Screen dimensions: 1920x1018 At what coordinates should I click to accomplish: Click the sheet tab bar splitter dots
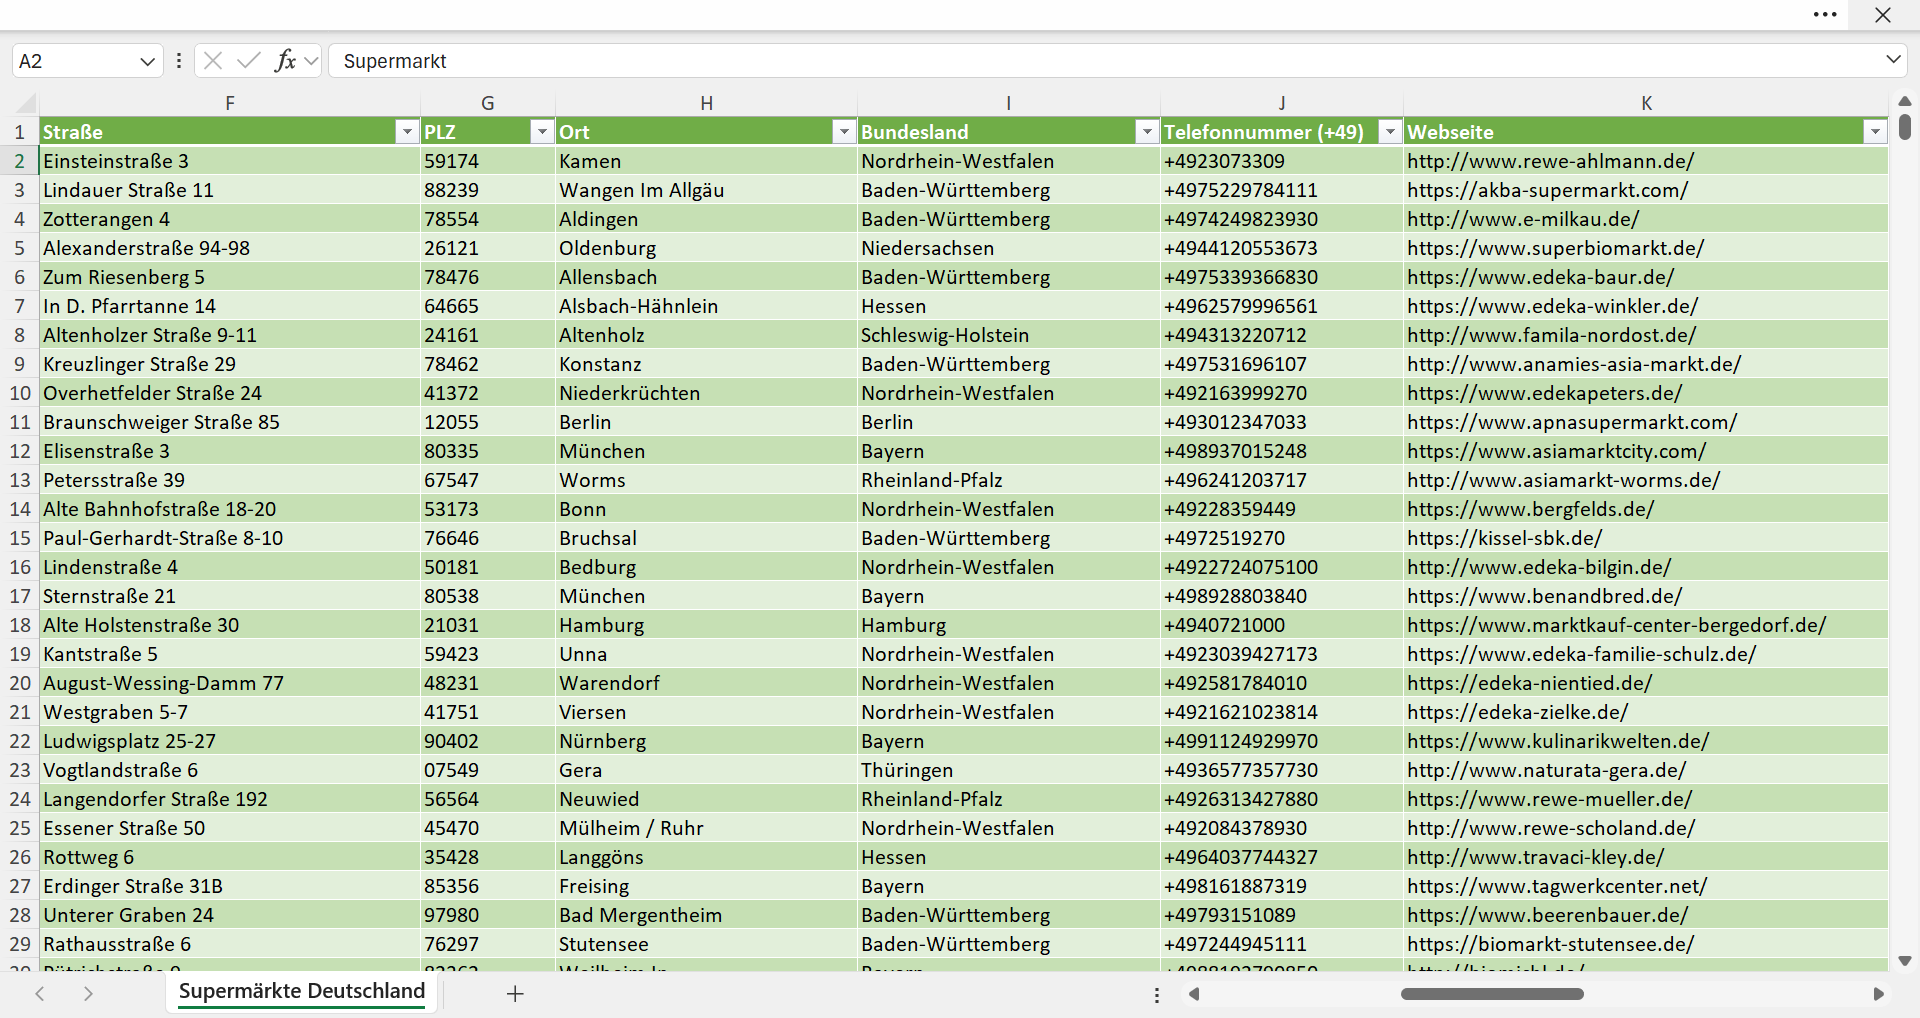click(1157, 995)
